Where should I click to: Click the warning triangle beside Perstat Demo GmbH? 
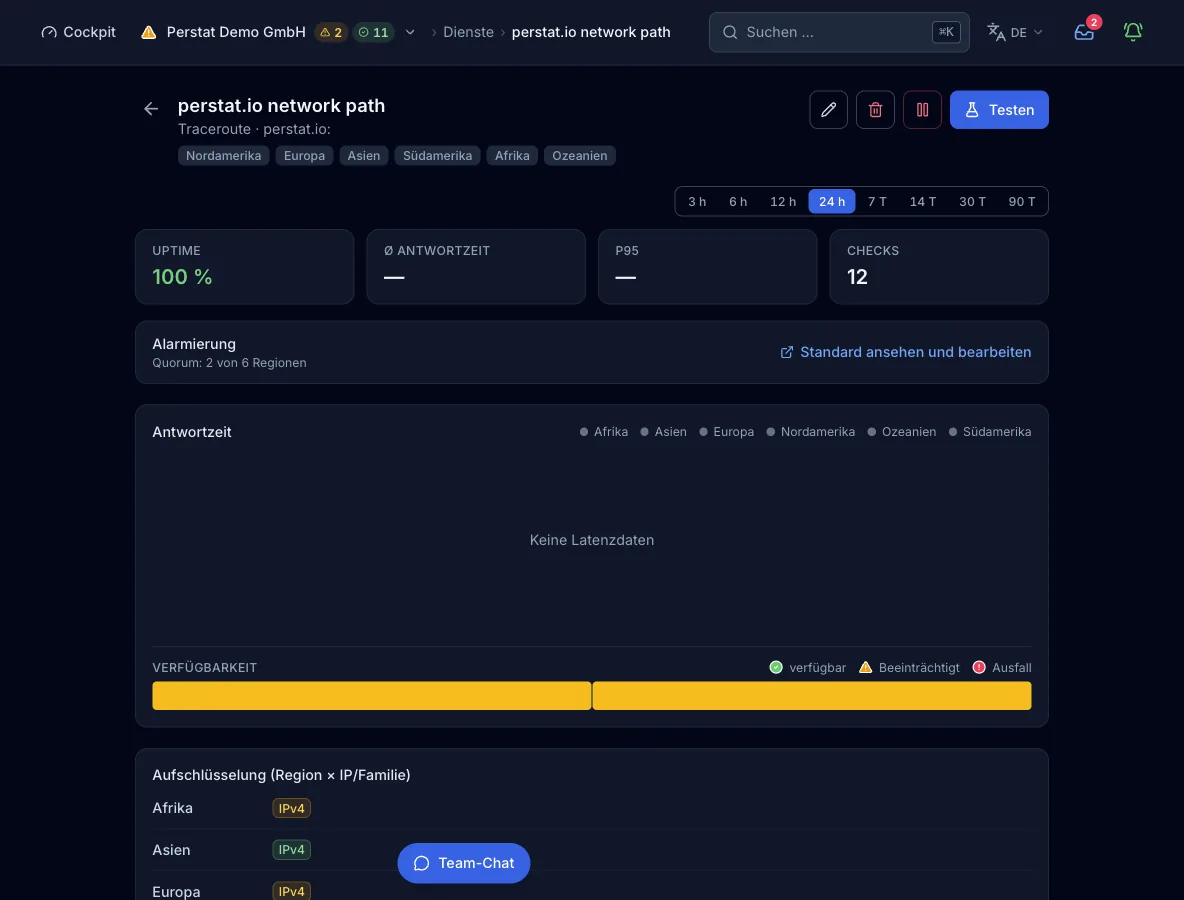coord(149,32)
